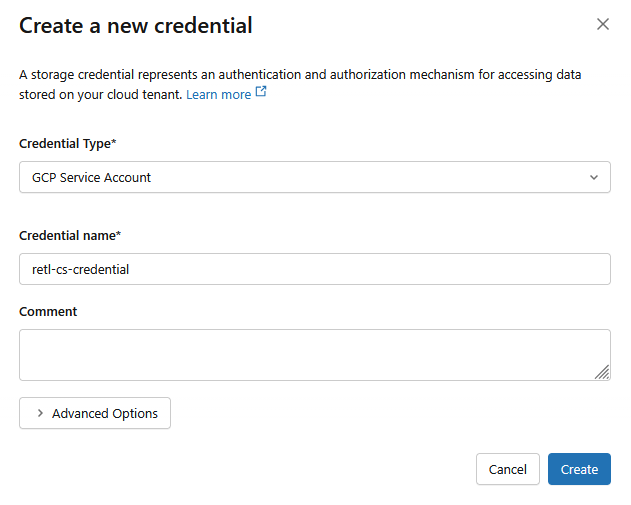Select the GCP Service Account value text
The image size is (631, 505).
coord(91,177)
